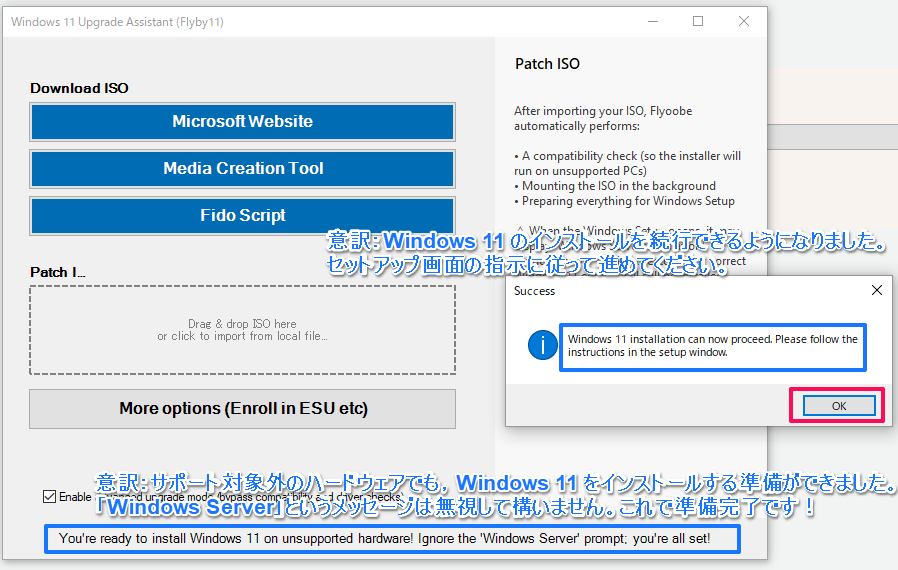Minimize the Windows 11 Upgrade Assistant window
This screenshot has width=898, height=570.
click(x=651, y=22)
